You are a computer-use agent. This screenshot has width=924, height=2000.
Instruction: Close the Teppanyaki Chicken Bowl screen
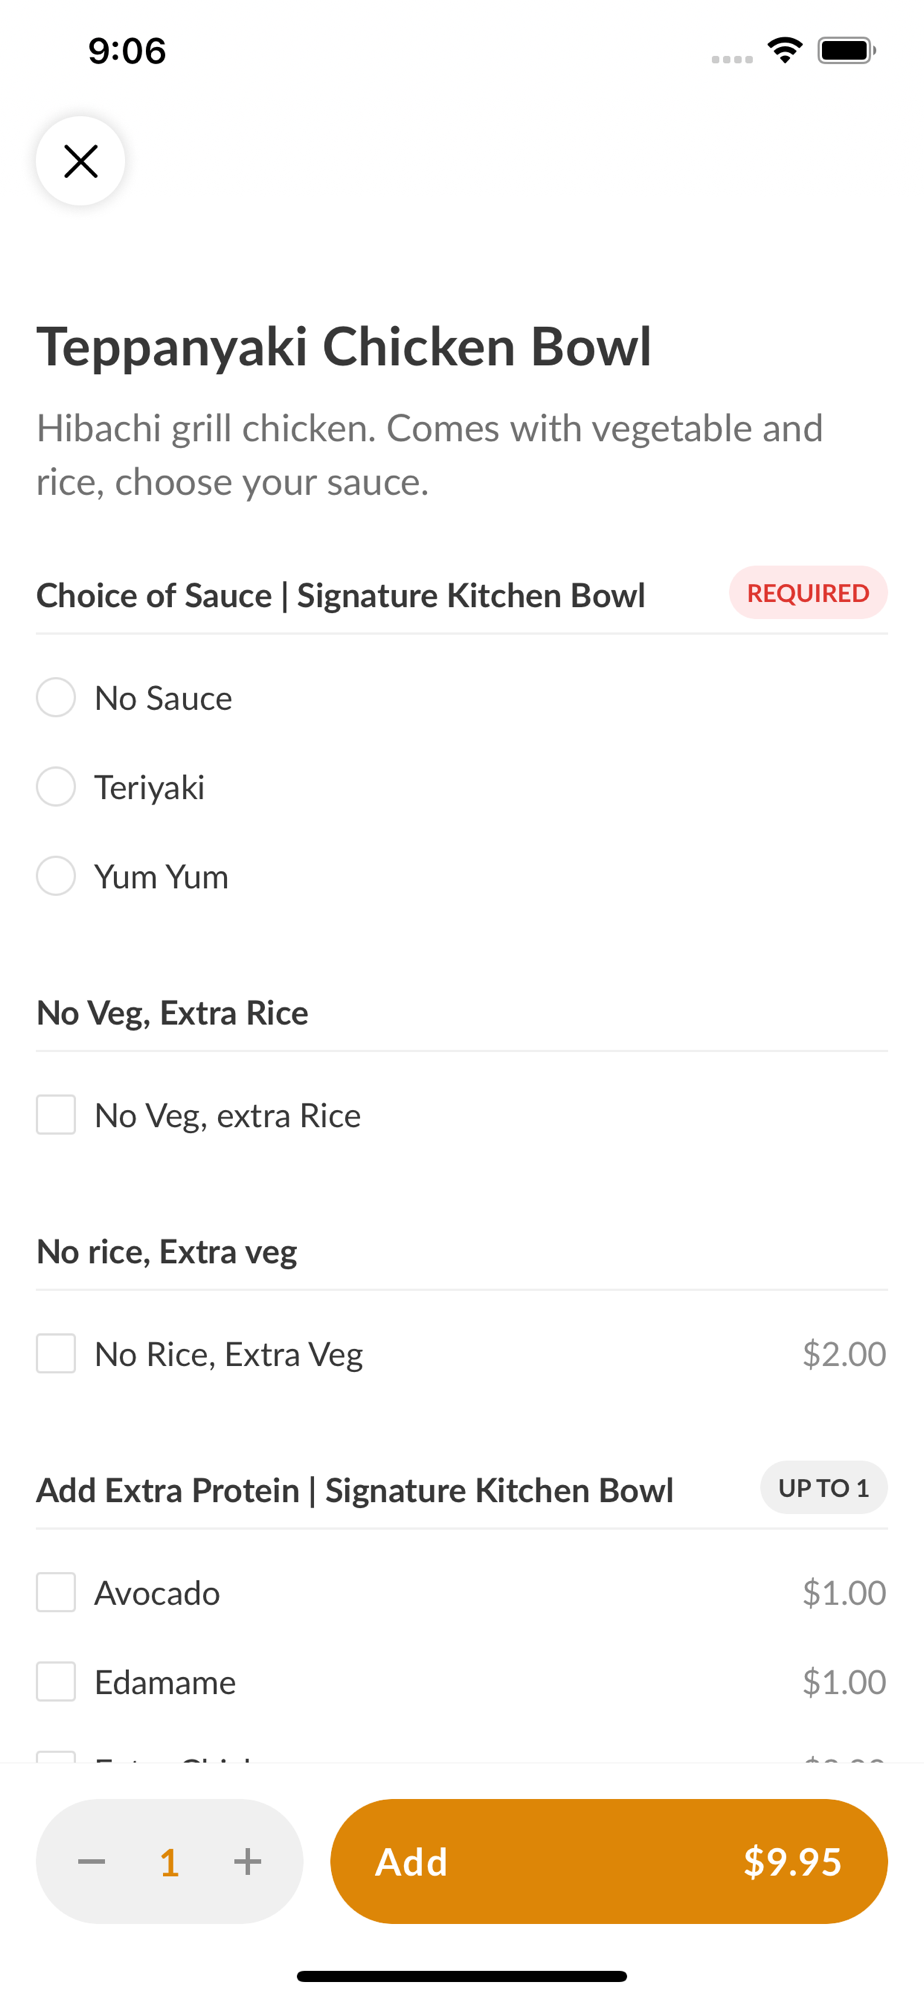click(80, 161)
